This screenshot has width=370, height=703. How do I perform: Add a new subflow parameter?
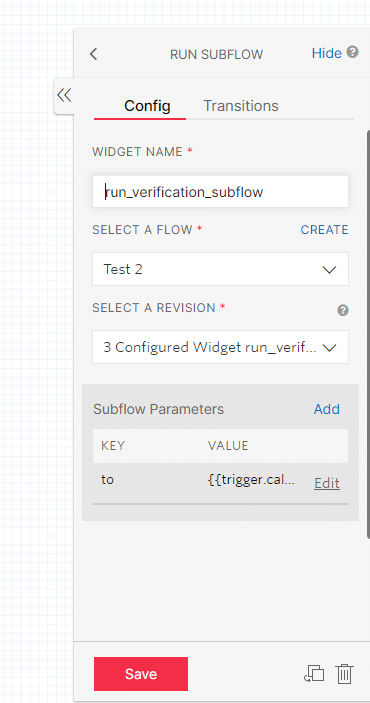pos(326,409)
